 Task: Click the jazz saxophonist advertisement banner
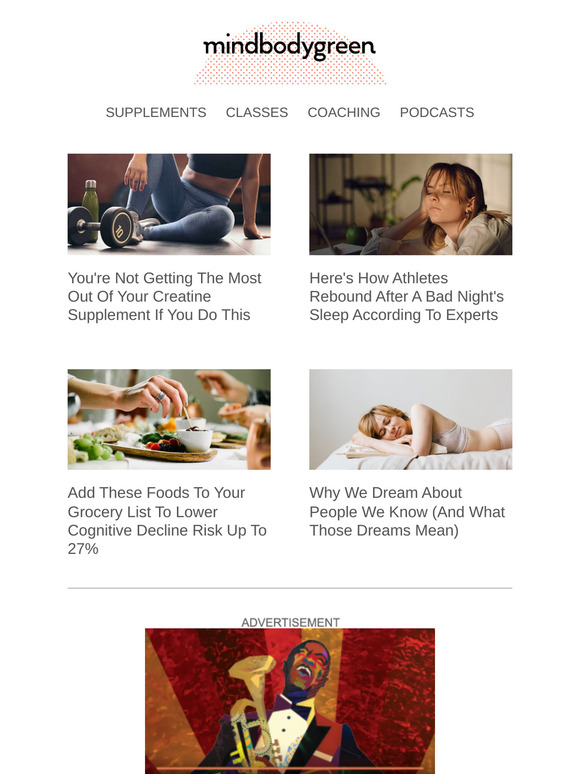(290, 701)
